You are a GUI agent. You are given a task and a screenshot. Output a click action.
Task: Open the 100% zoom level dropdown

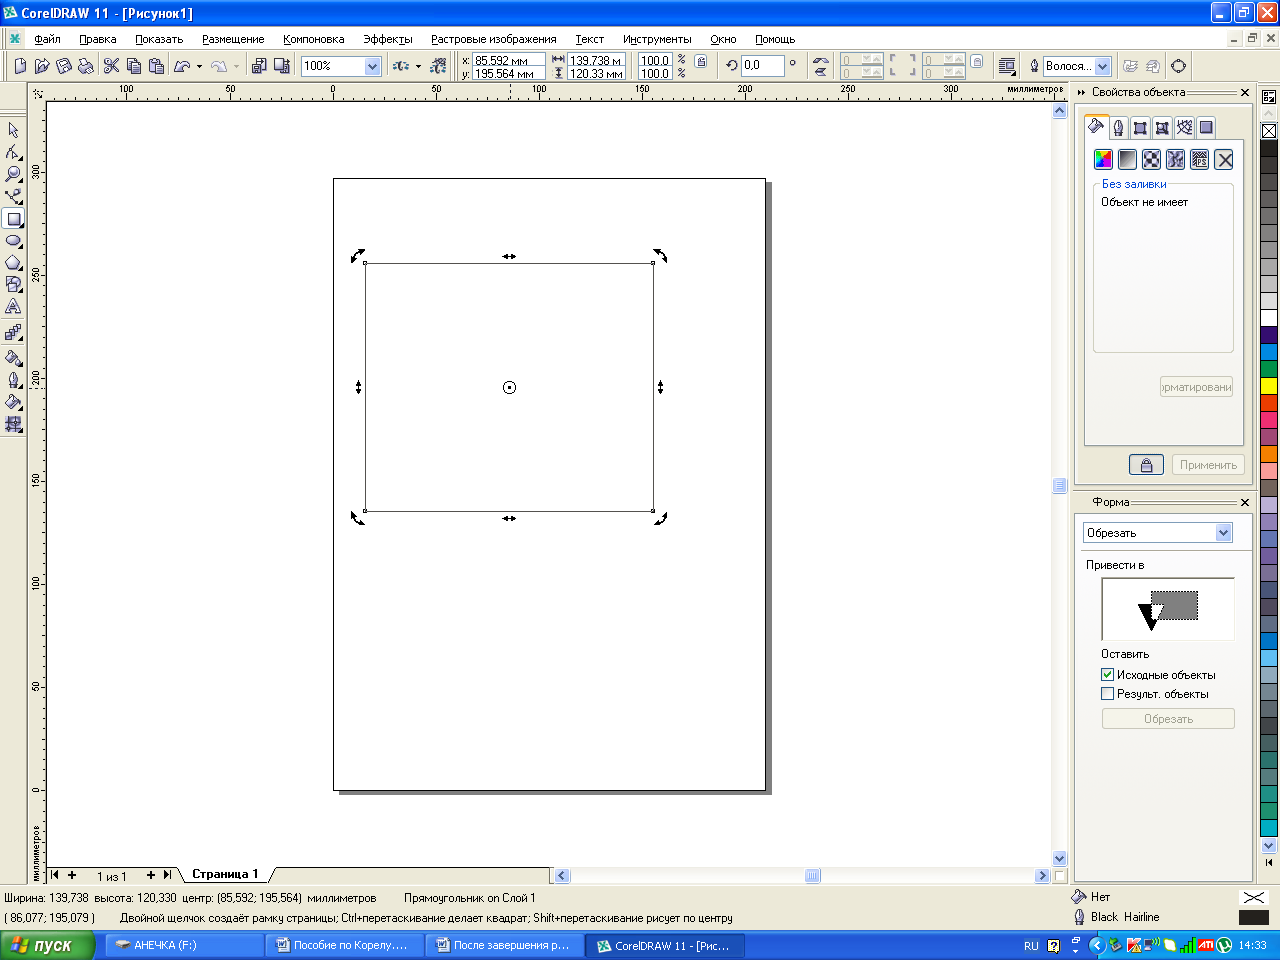373,66
